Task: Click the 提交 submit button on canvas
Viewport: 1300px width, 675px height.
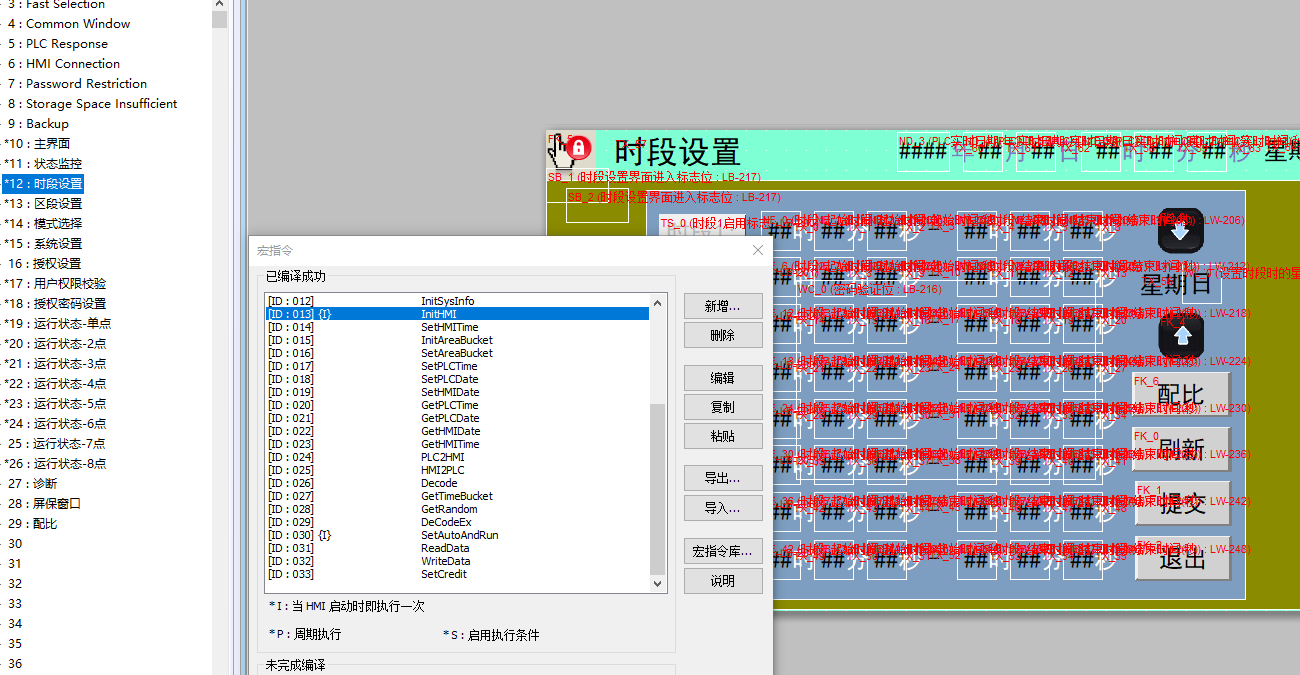Action: pos(1182,503)
